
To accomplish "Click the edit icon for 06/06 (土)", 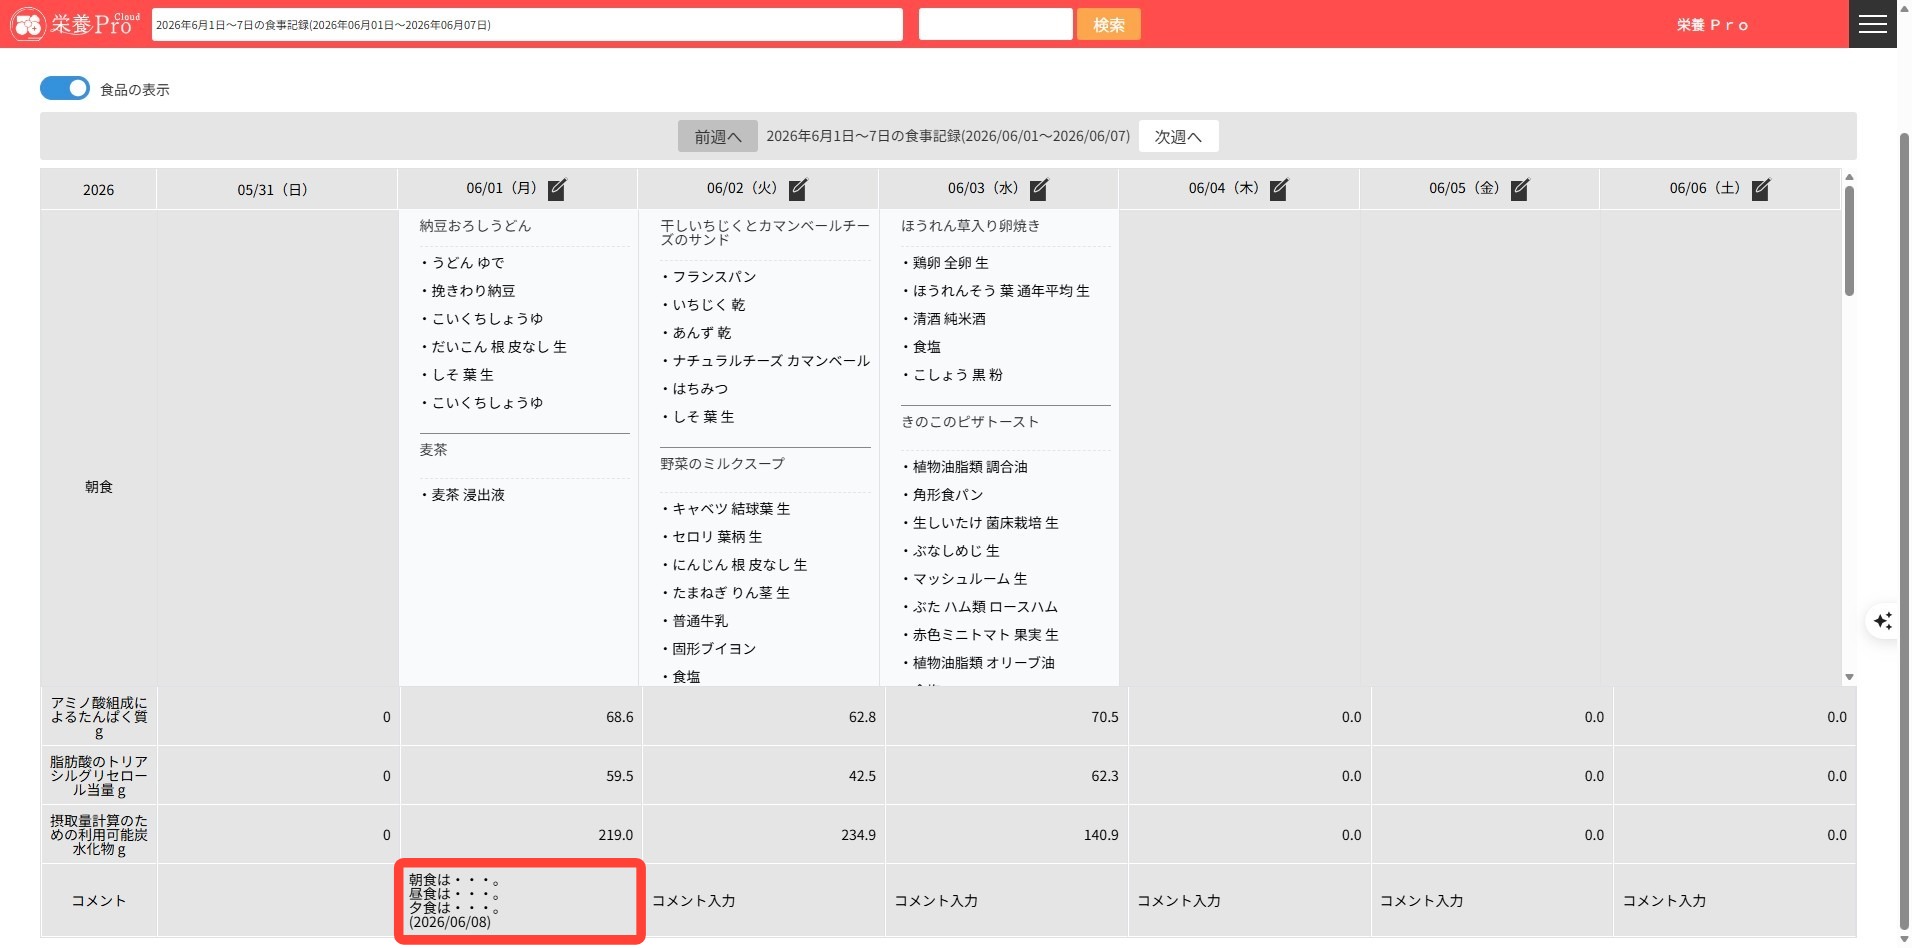I will (x=1761, y=189).
